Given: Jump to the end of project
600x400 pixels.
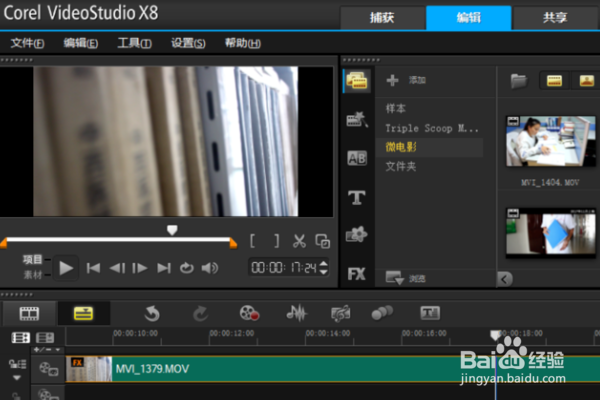Looking at the screenshot, I should pos(164,268).
